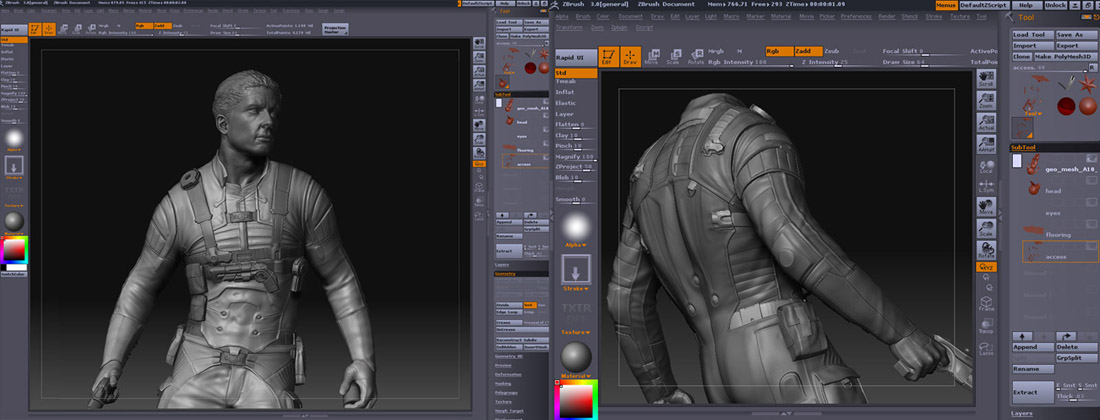Click the TXTR OFF texture thumbnail, right window
Screen dimensions: 1100x420
[576, 313]
